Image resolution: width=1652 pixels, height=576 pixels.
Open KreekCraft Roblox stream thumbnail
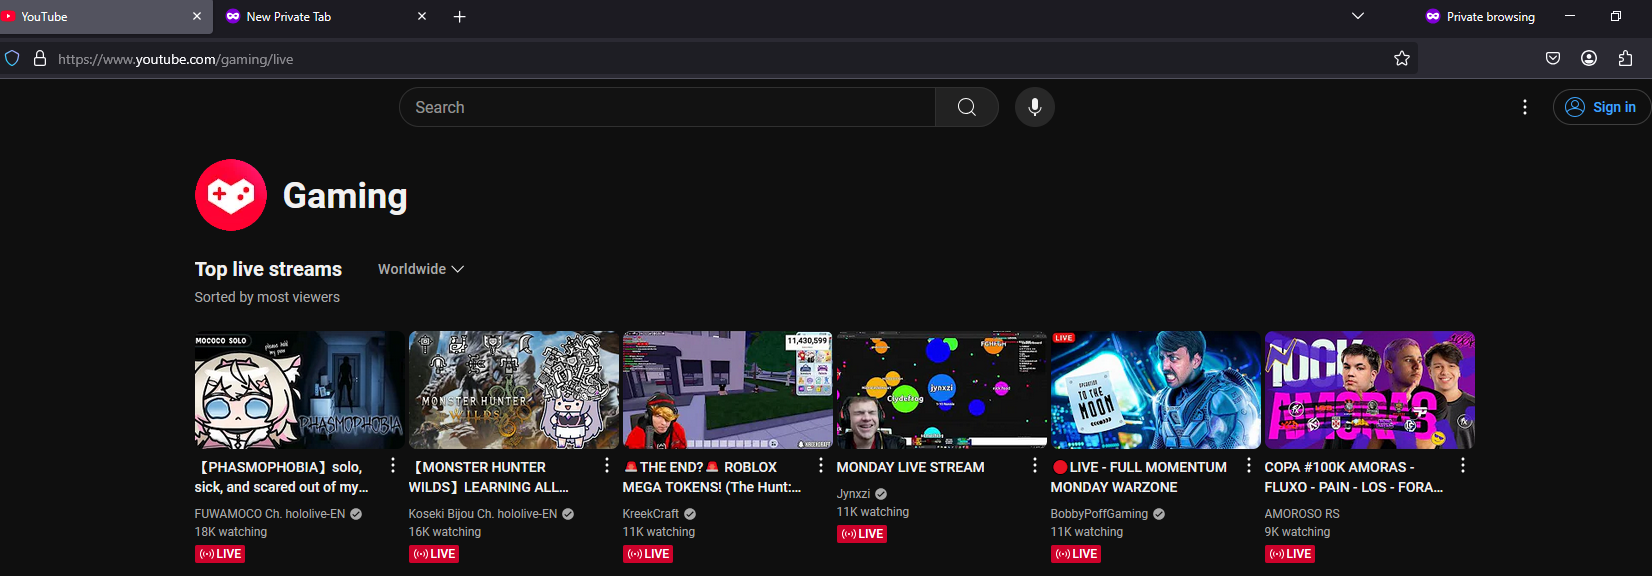728,390
